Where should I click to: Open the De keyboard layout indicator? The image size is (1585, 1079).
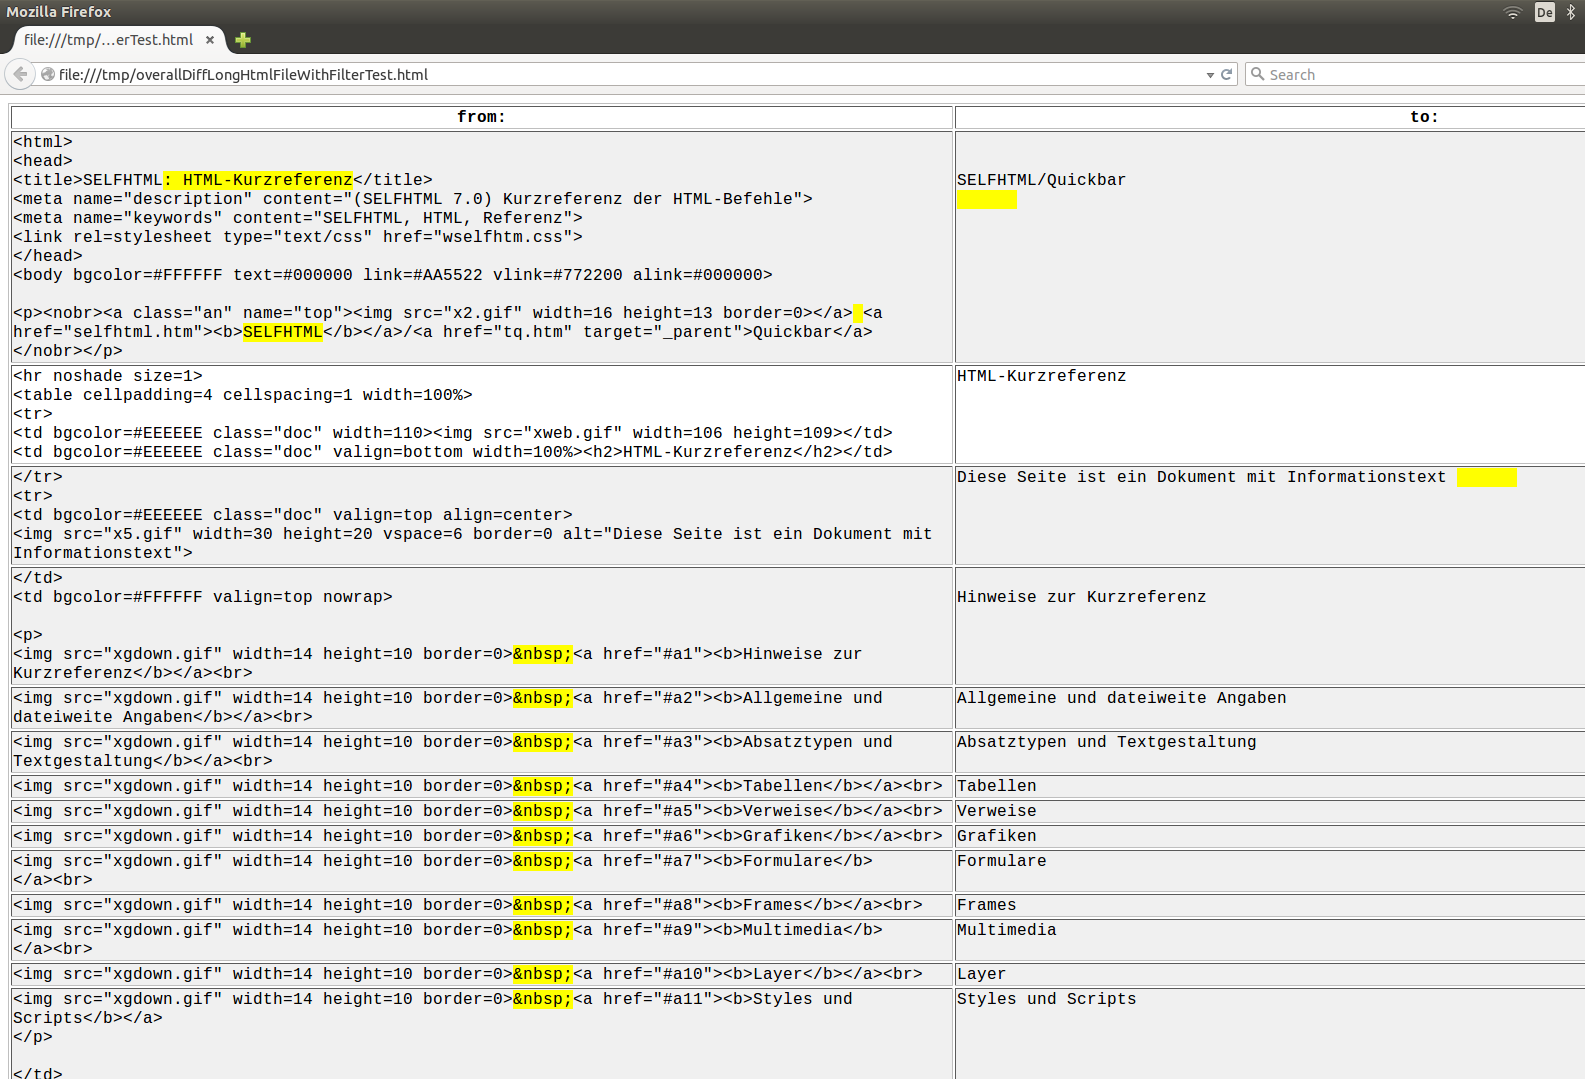click(x=1545, y=12)
